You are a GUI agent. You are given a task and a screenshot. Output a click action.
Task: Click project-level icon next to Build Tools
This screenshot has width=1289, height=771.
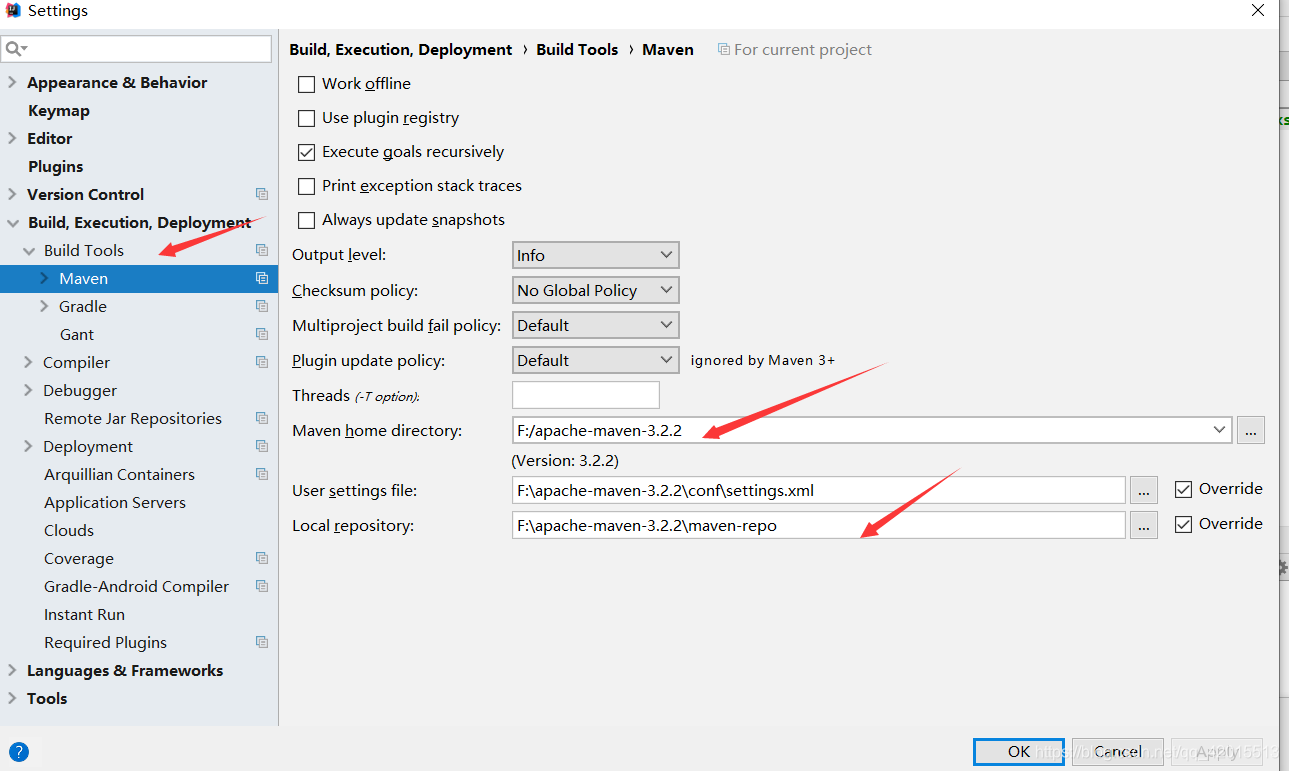click(262, 250)
